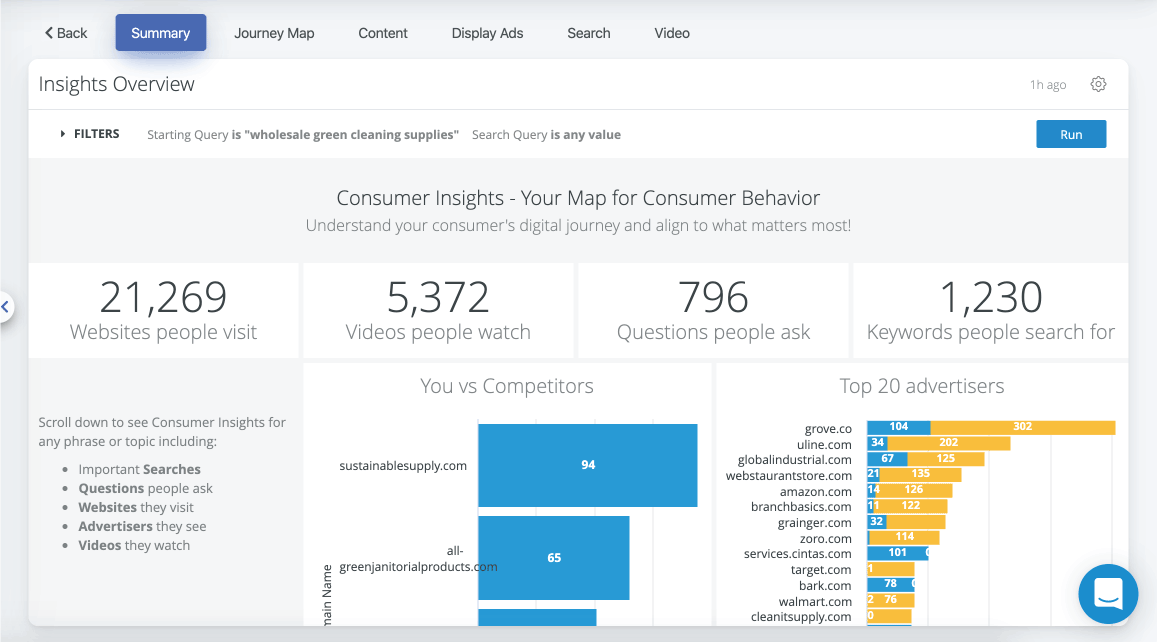
Task: Switch to the Video tab
Action: (x=671, y=33)
